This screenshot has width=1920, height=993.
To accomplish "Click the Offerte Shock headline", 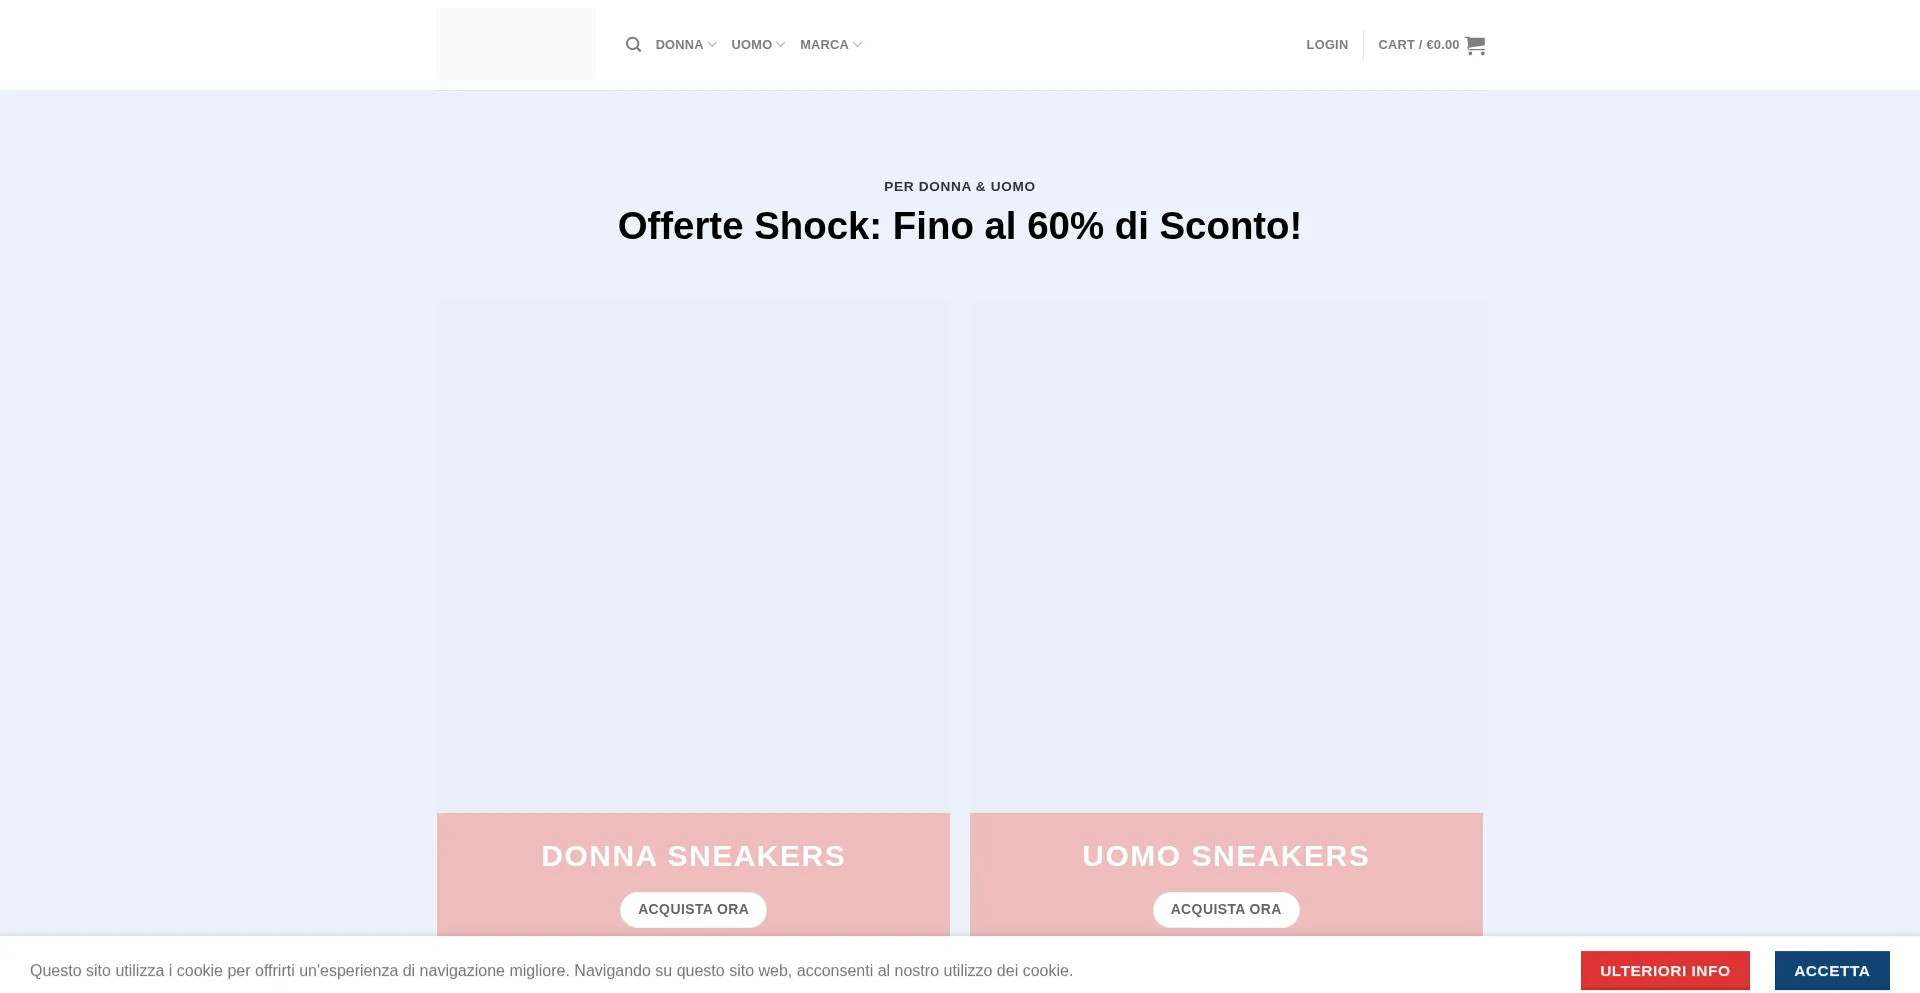I will [959, 226].
